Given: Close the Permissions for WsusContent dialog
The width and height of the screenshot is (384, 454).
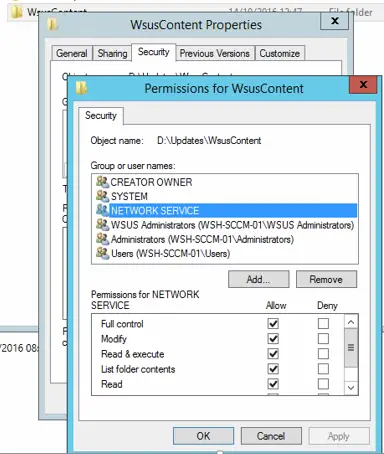Looking at the screenshot, I should coord(363,85).
